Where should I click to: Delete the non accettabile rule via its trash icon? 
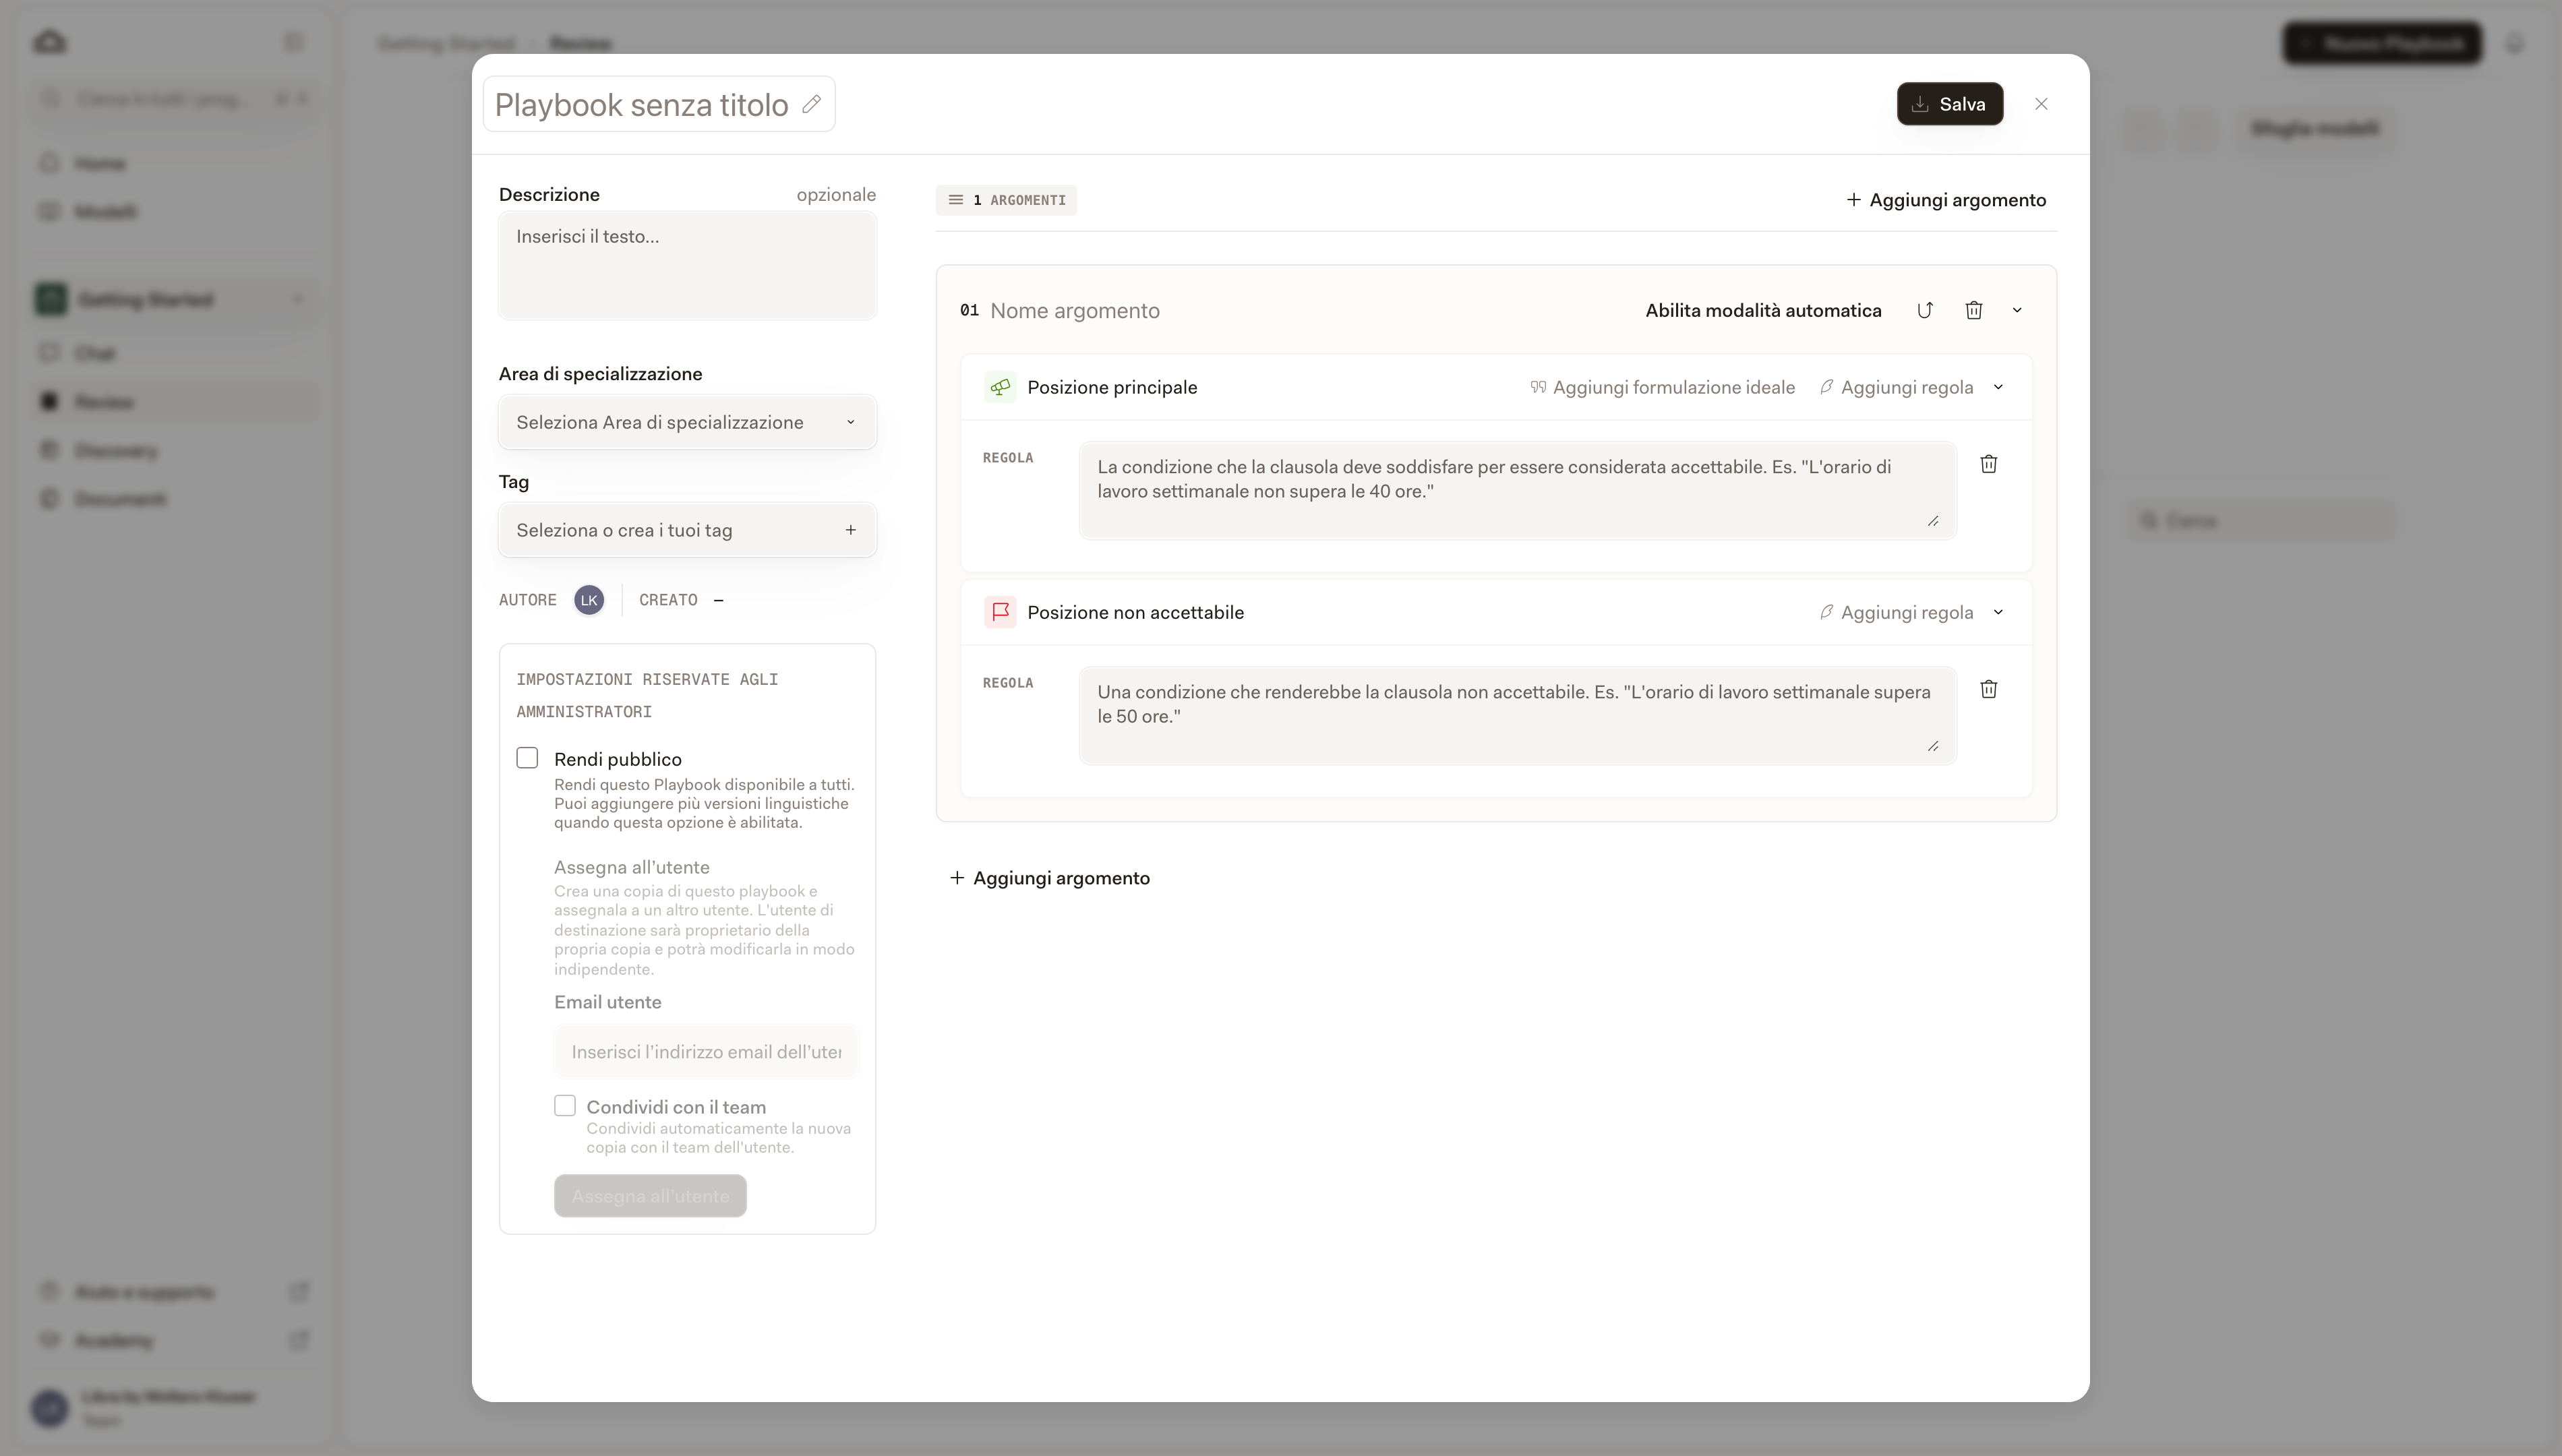[x=1988, y=689]
